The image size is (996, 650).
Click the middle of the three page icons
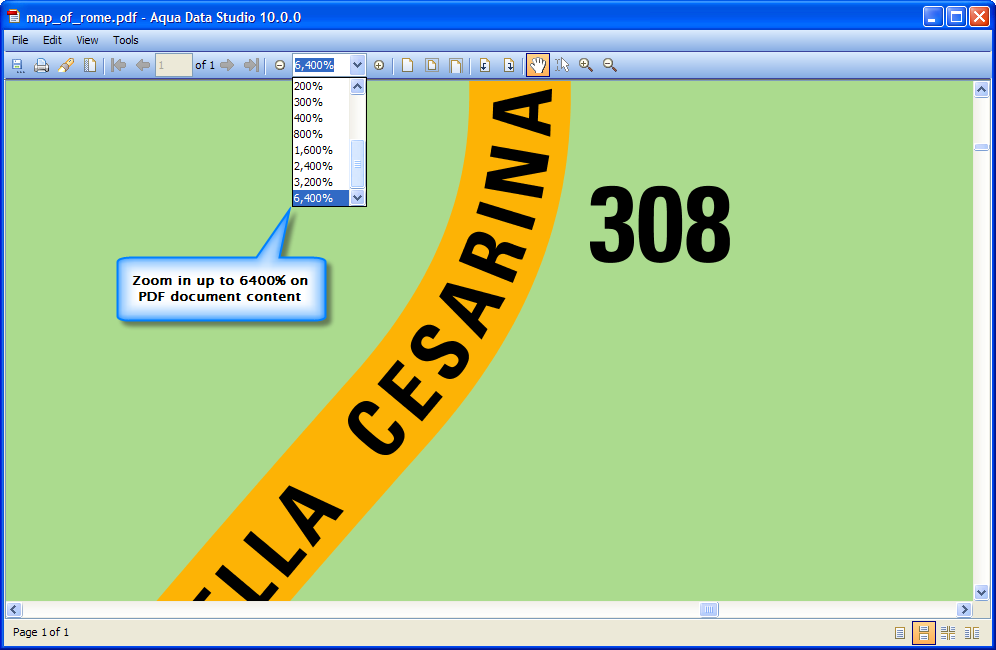coord(432,65)
